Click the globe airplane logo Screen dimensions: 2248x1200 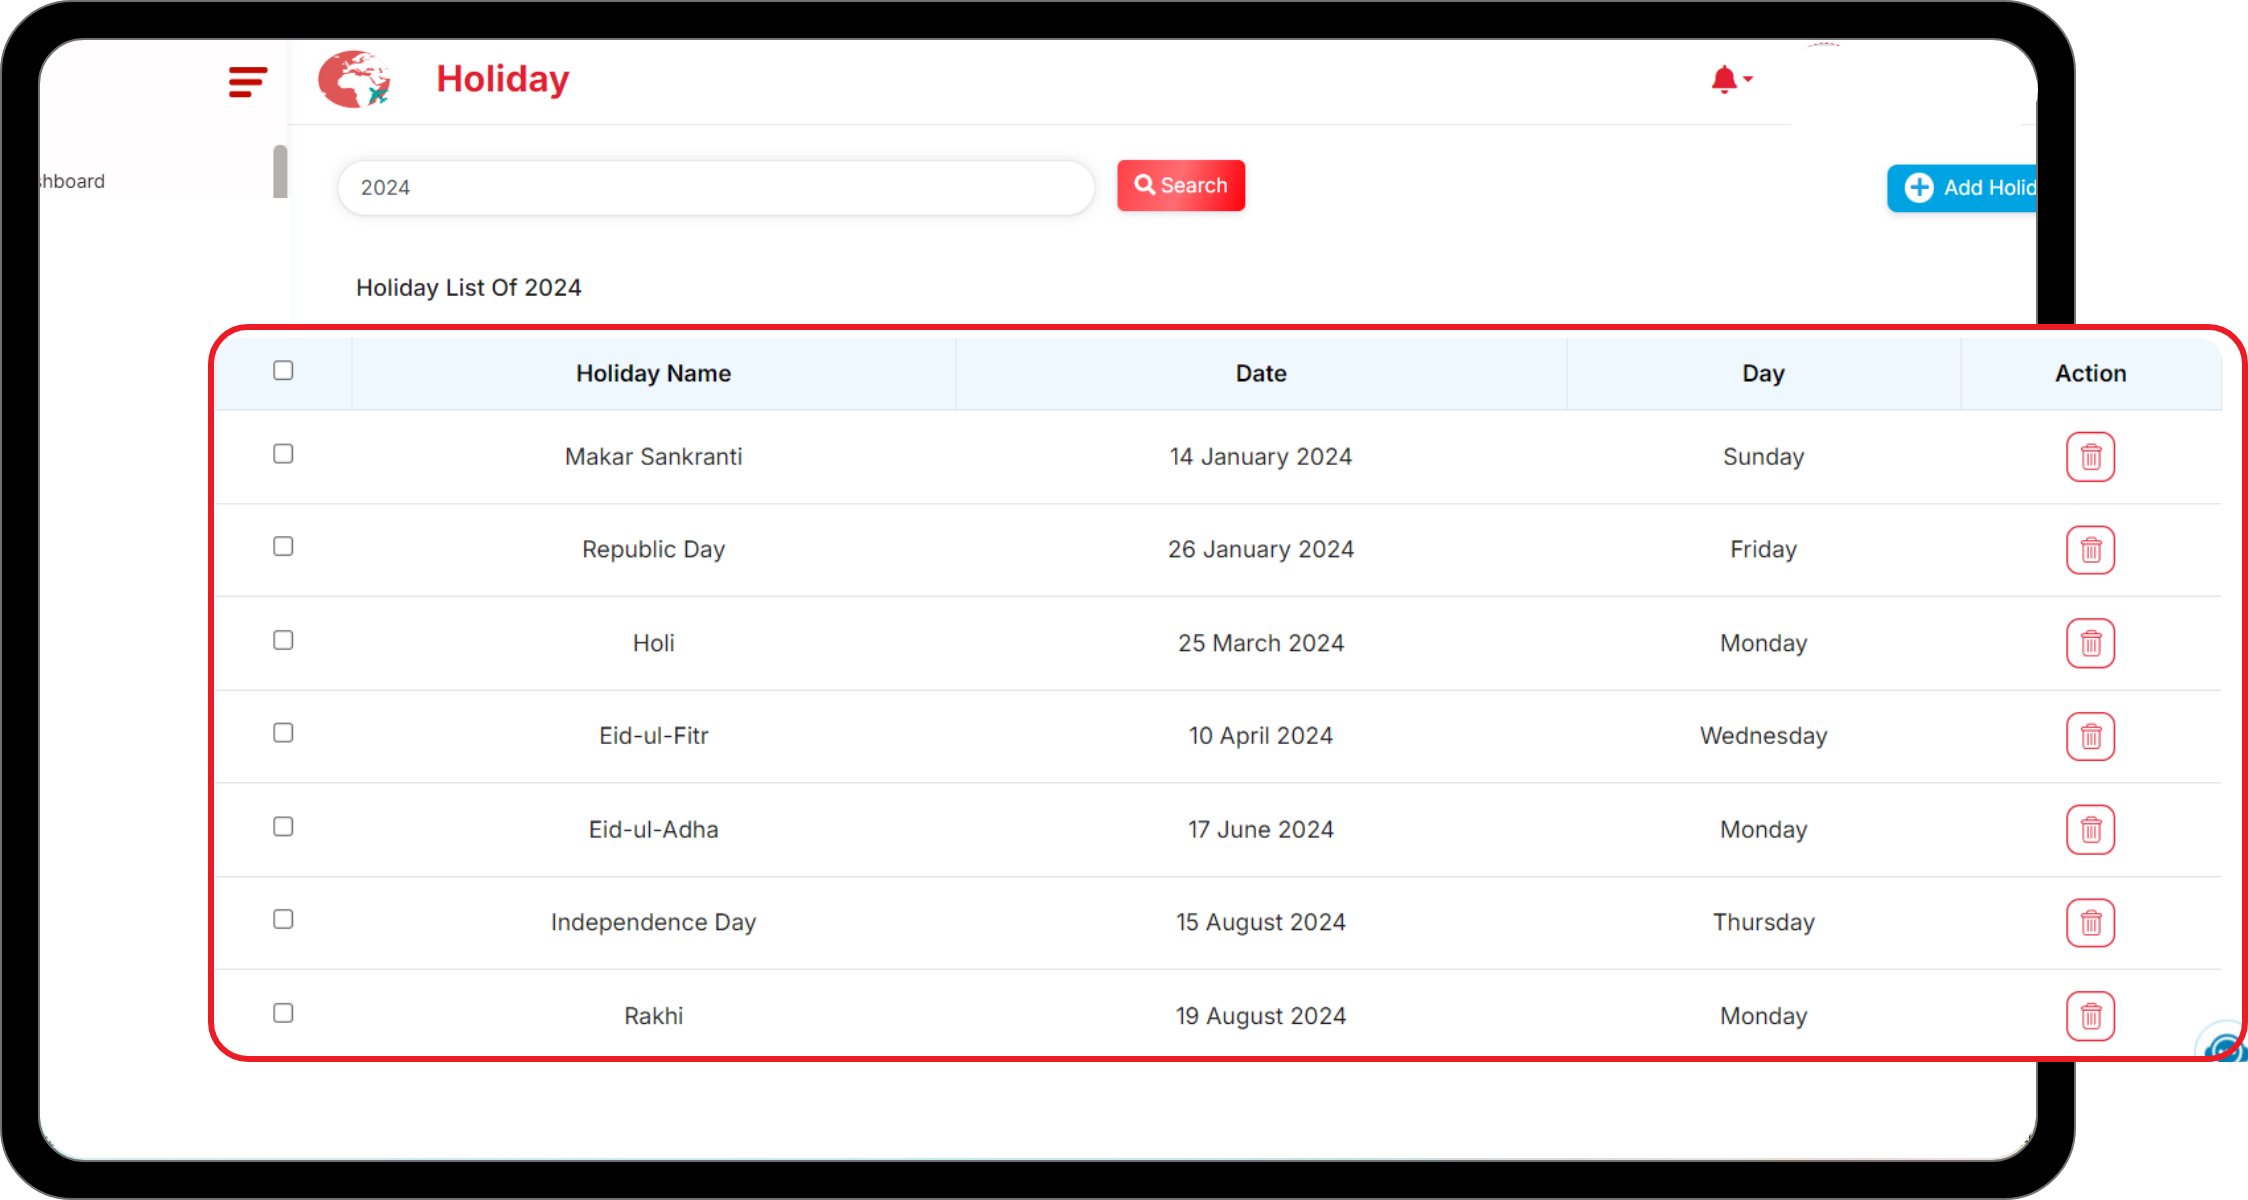[x=354, y=80]
